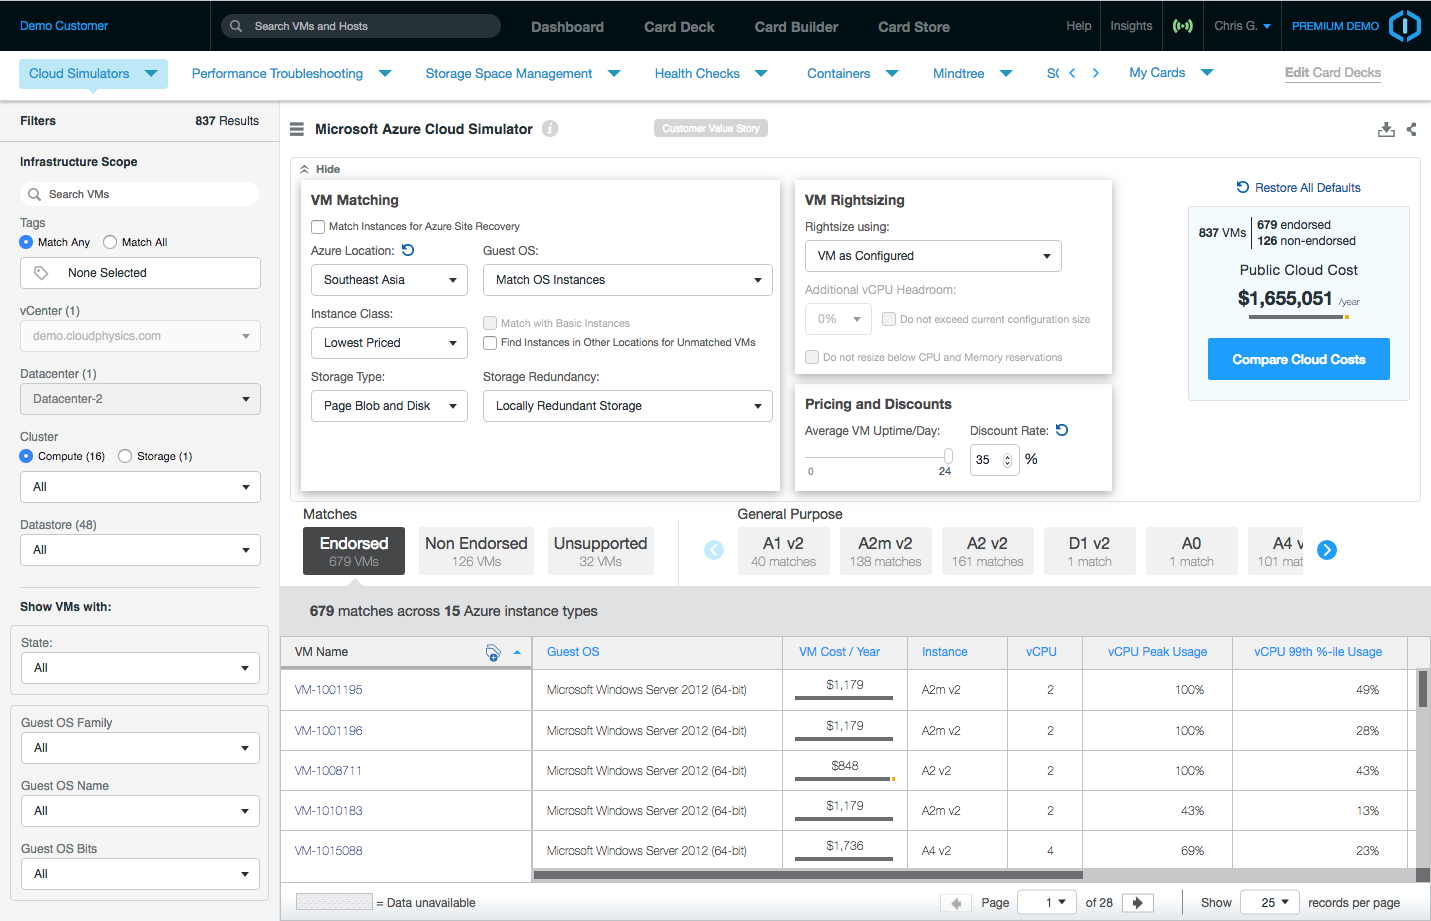Image resolution: width=1431 pixels, height=921 pixels.
Task: Reset Discount Rate to default
Action: [x=1062, y=430]
